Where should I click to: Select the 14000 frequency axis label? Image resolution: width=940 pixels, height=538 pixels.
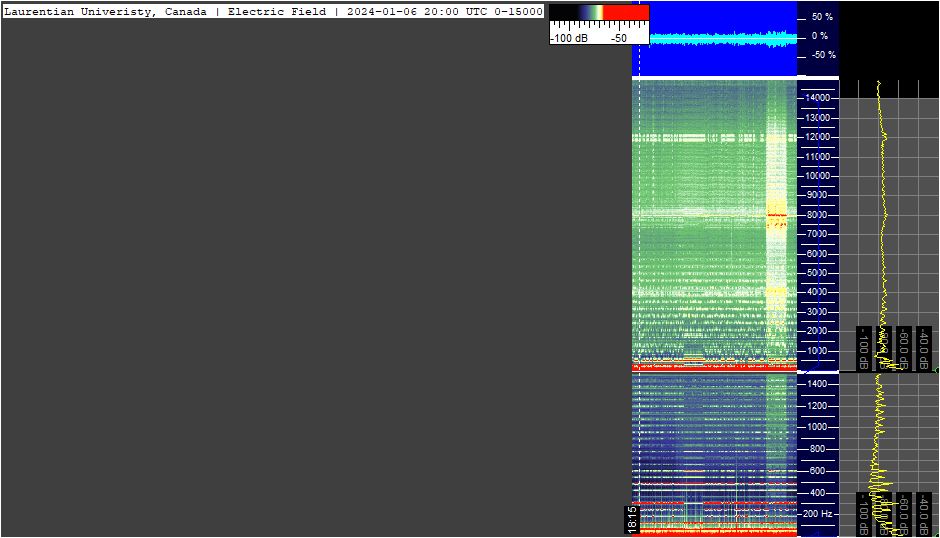(x=818, y=98)
